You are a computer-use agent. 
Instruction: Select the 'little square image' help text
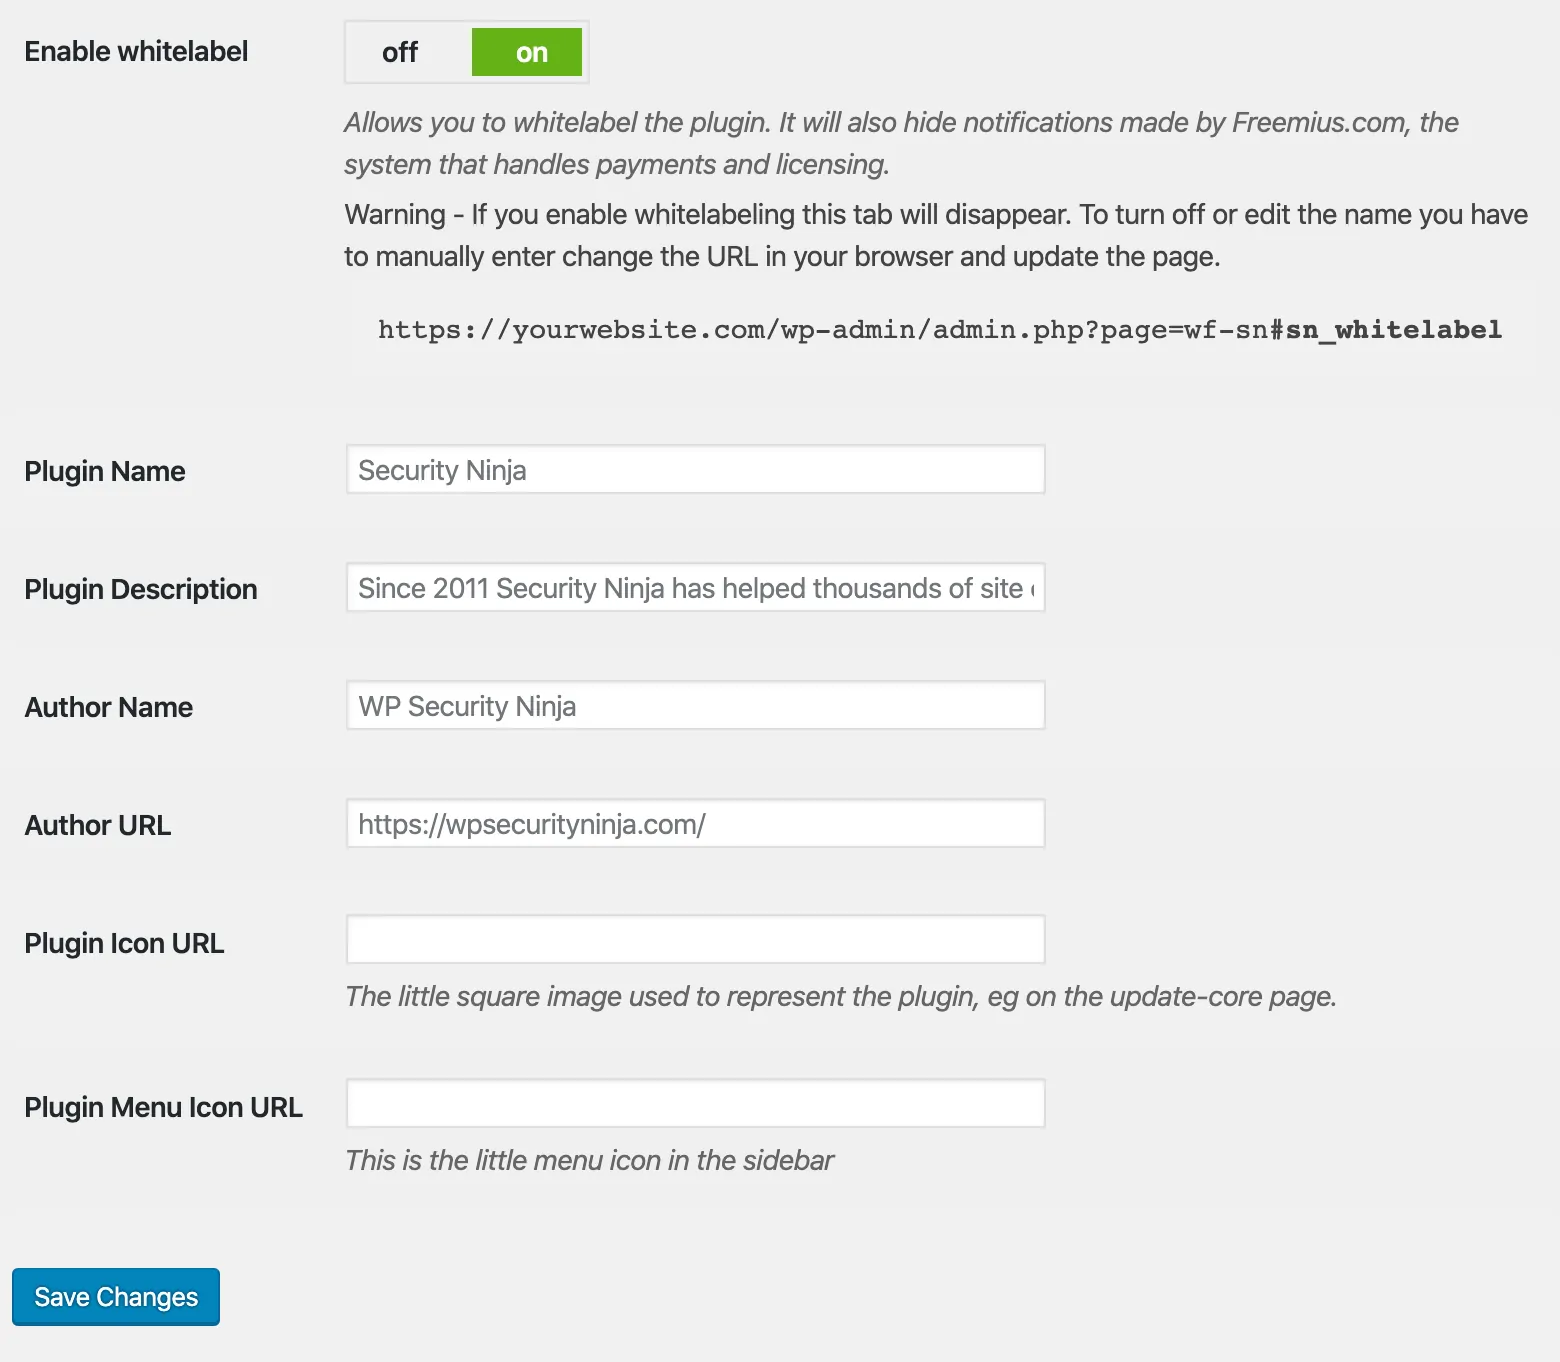pos(841,996)
